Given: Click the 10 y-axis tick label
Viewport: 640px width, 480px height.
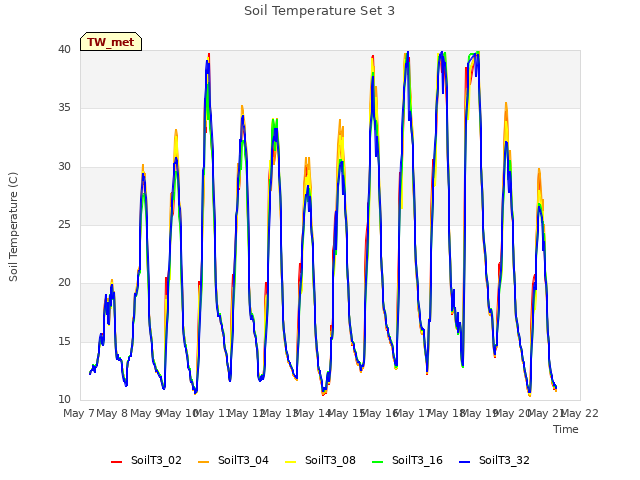Looking at the screenshot, I should tap(64, 399).
